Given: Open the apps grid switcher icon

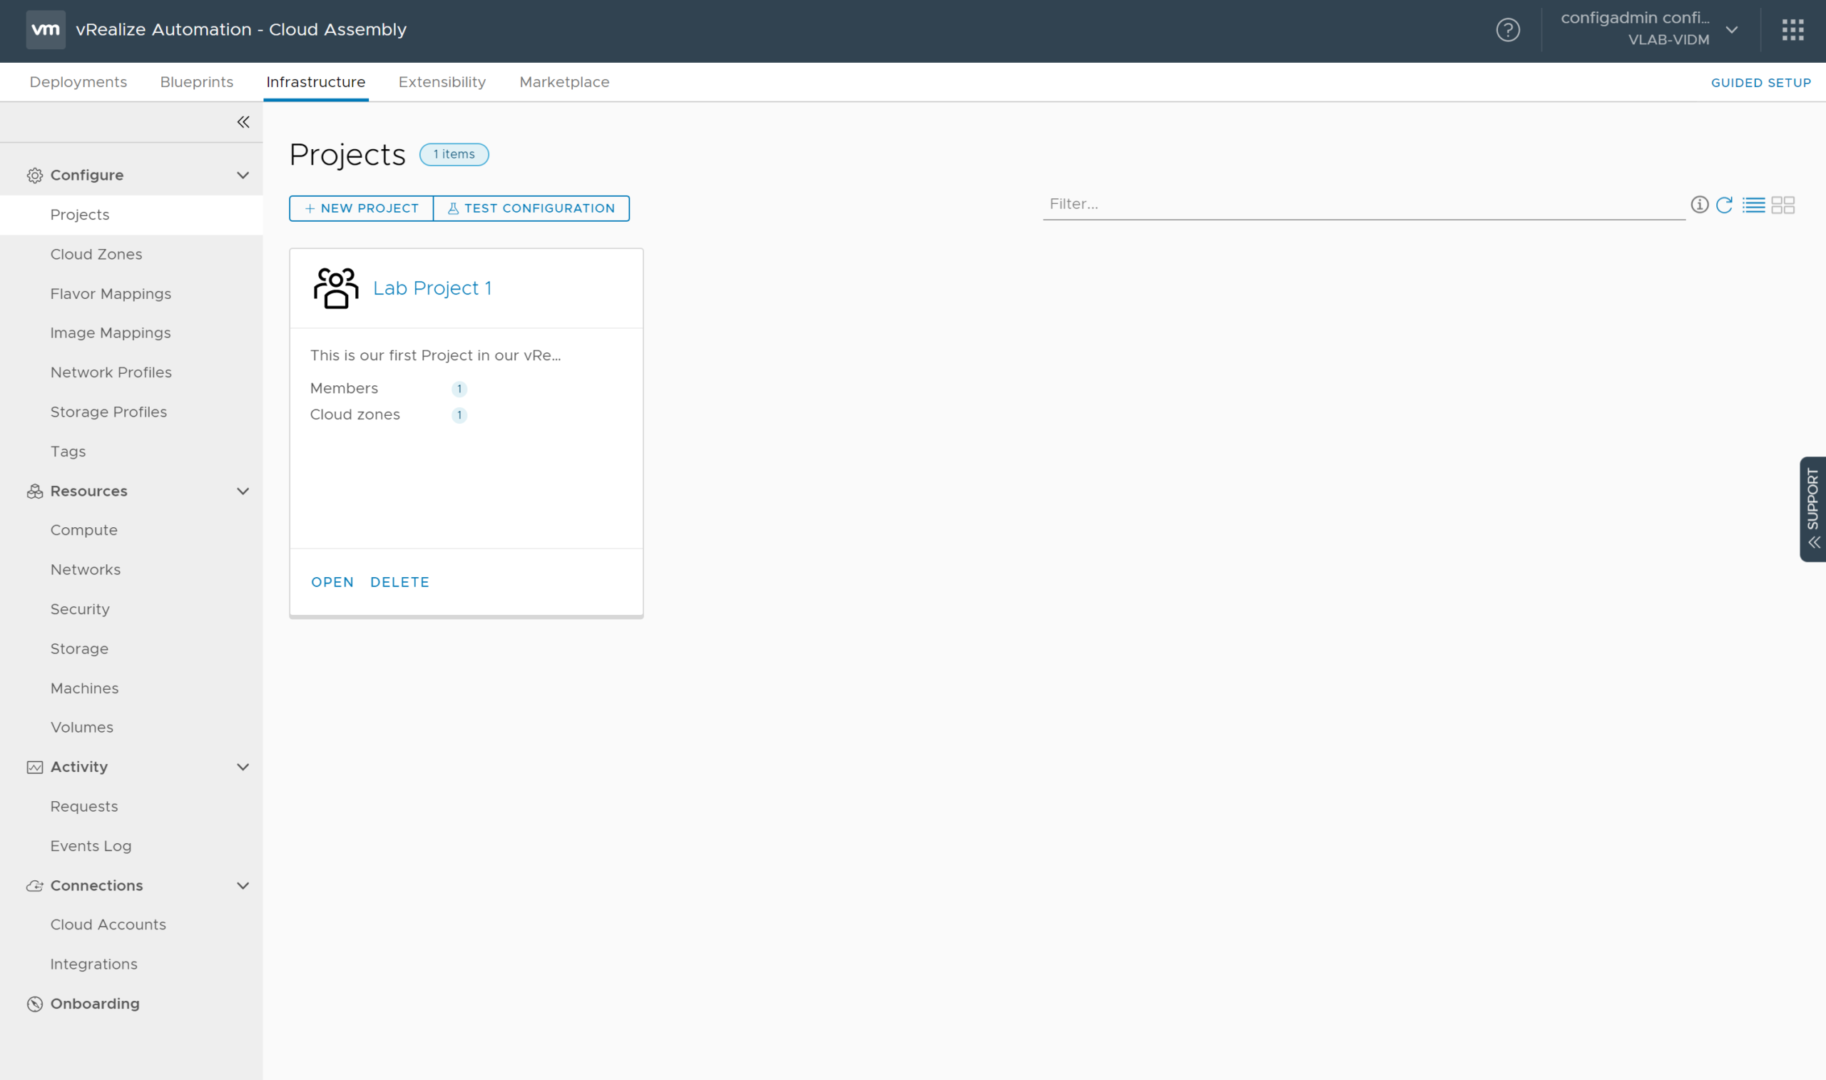Looking at the screenshot, I should 1792,30.
